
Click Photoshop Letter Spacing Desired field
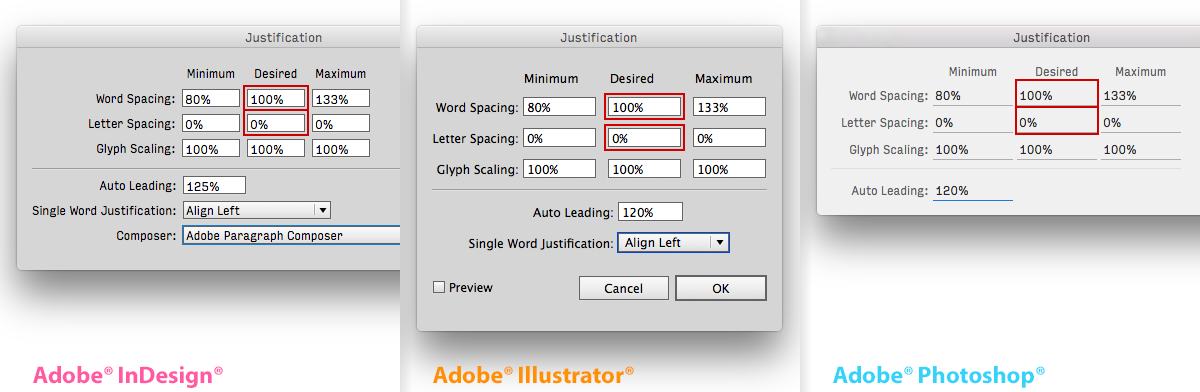1057,122
